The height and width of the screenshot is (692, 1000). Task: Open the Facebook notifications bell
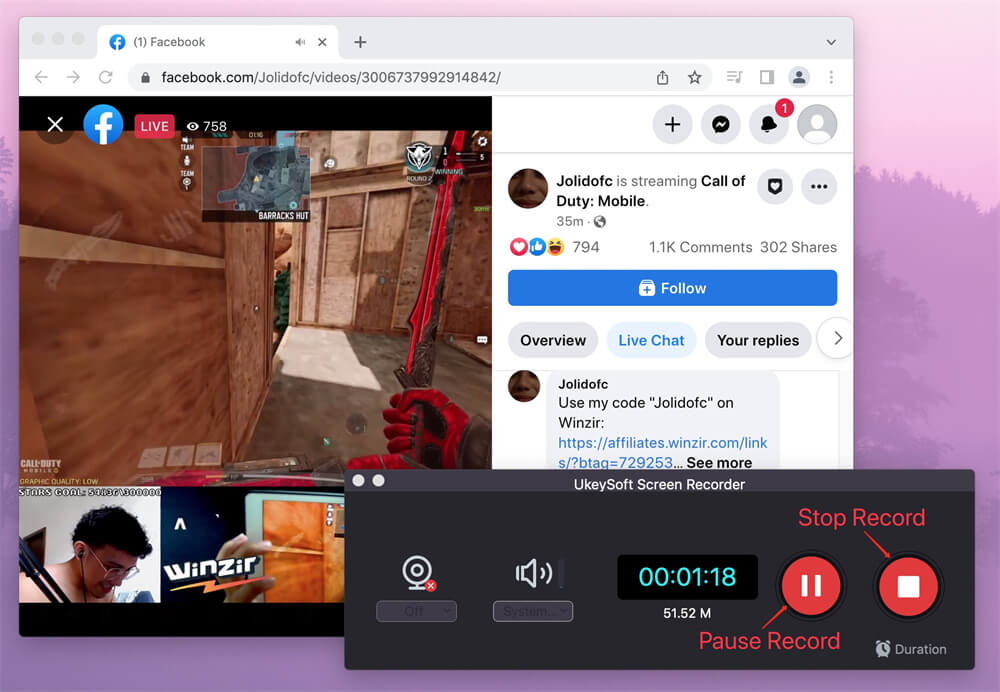(769, 124)
